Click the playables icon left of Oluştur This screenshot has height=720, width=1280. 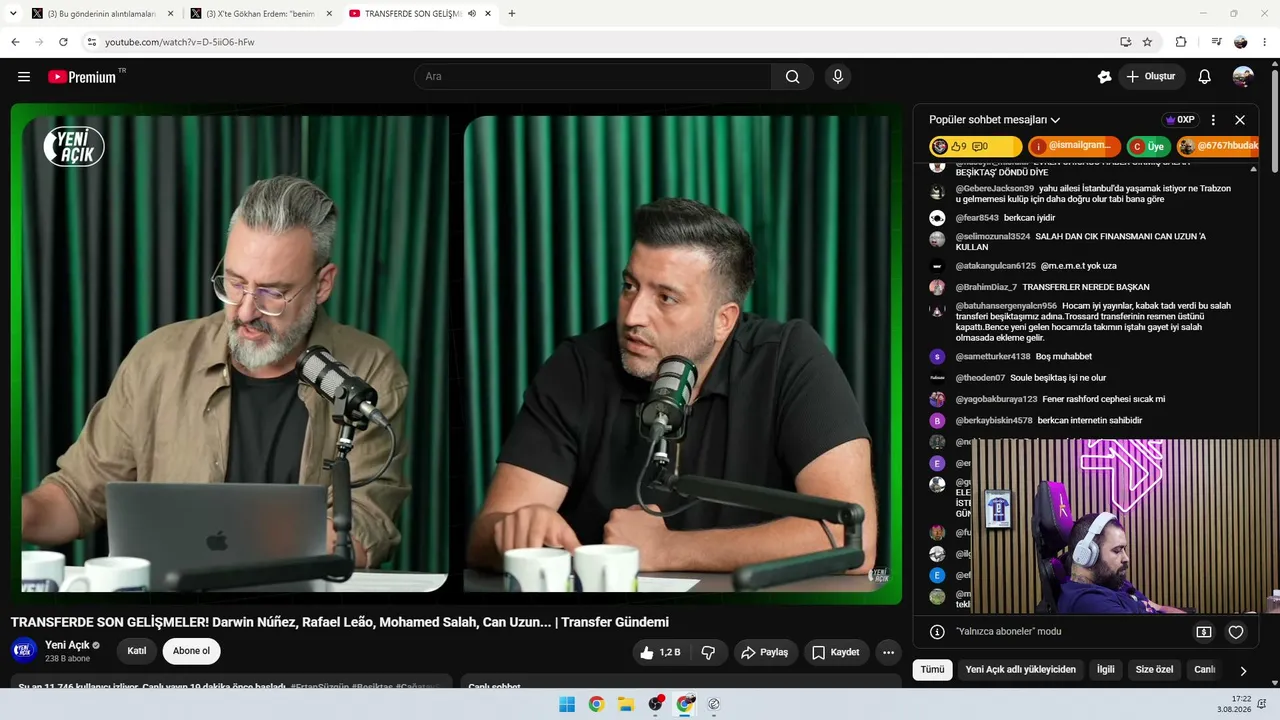coord(1104,77)
